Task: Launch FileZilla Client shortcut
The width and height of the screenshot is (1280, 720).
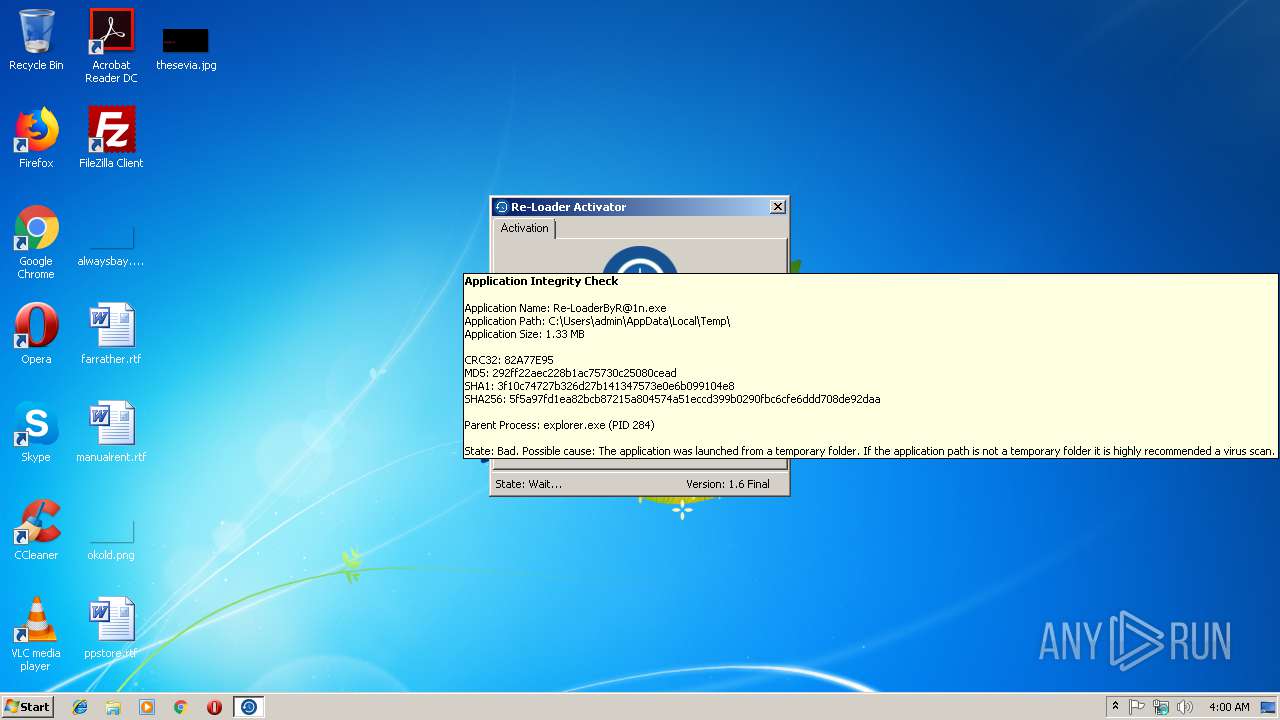Action: [x=111, y=138]
